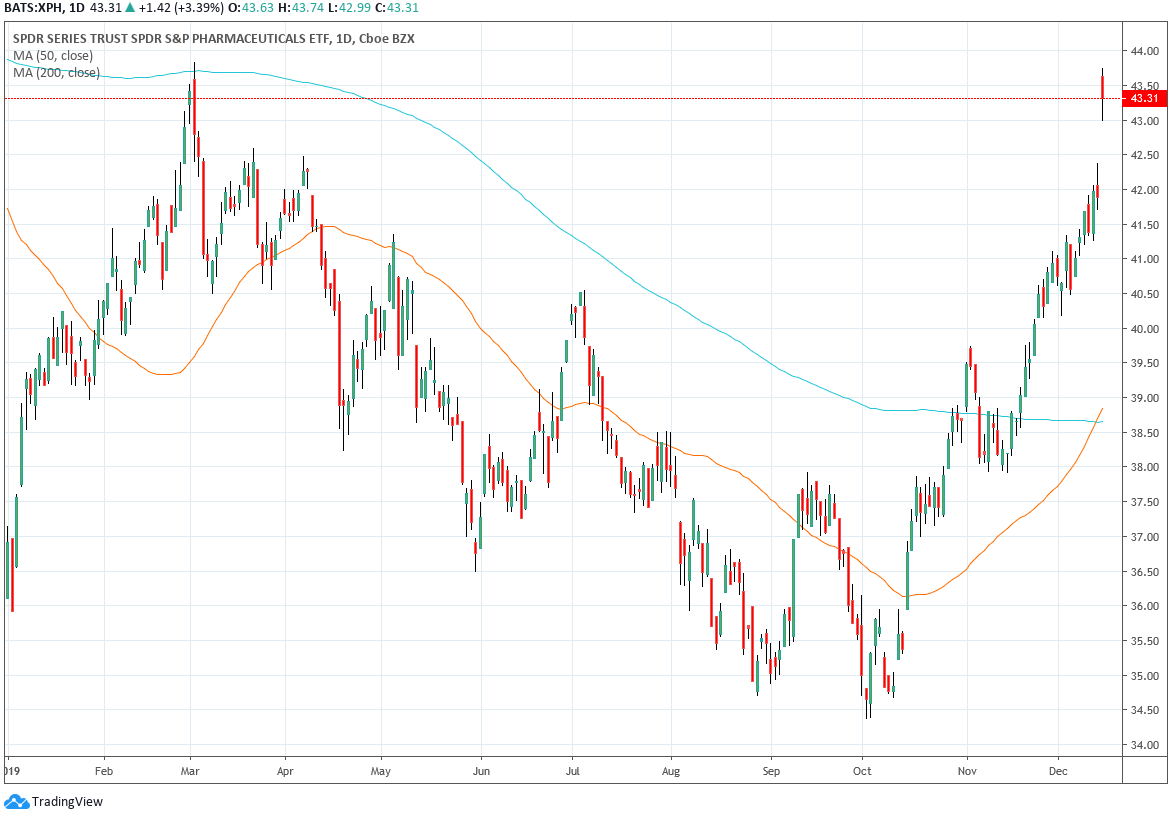
Task: Click the O:43.63 open value
Action: coord(251,8)
